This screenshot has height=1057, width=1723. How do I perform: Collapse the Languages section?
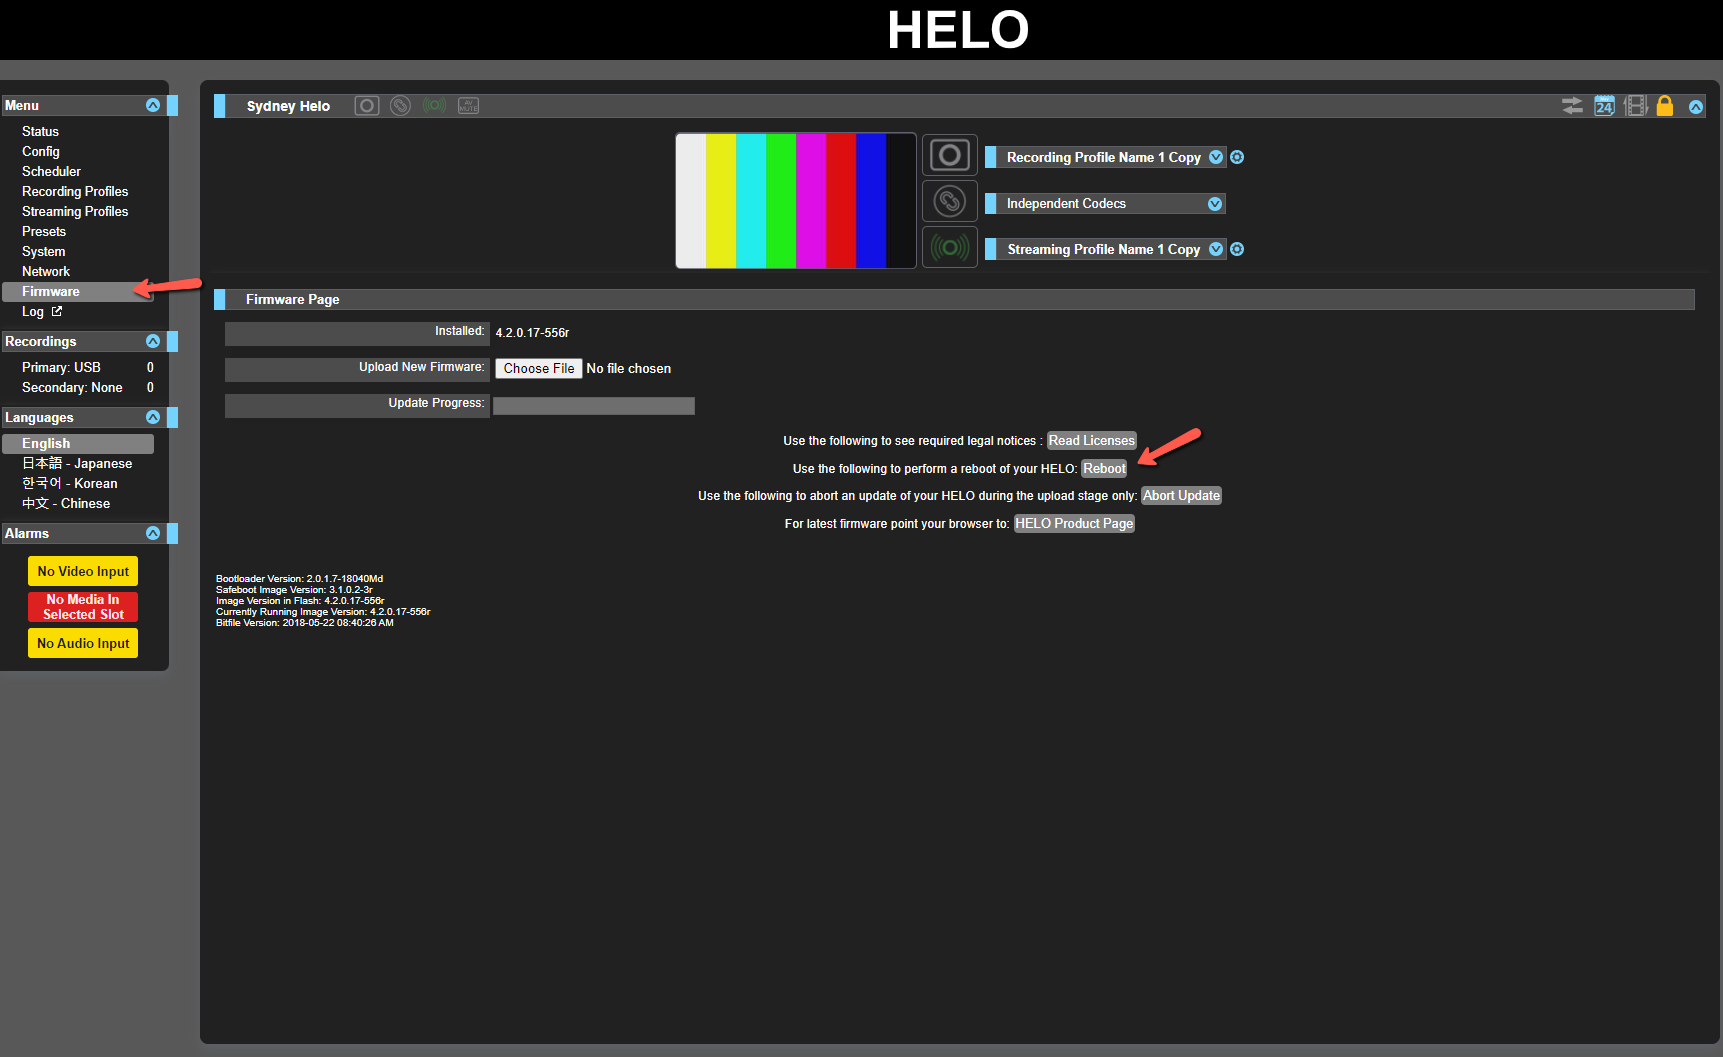pos(153,417)
